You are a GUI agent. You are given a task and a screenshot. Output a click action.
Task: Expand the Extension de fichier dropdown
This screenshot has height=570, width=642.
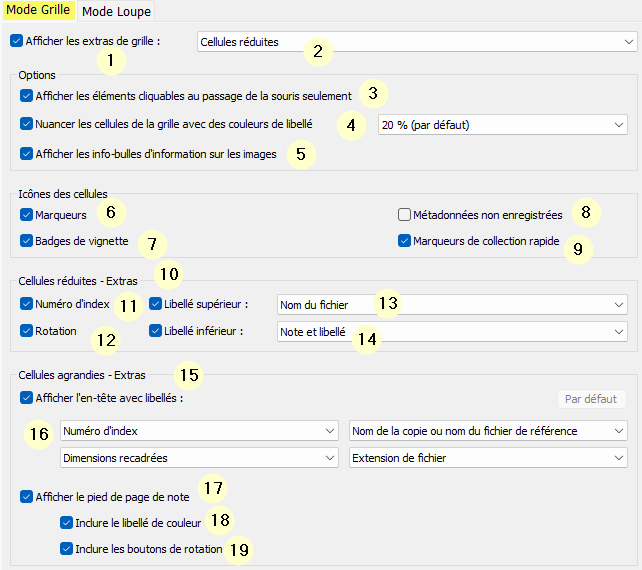(x=488, y=458)
